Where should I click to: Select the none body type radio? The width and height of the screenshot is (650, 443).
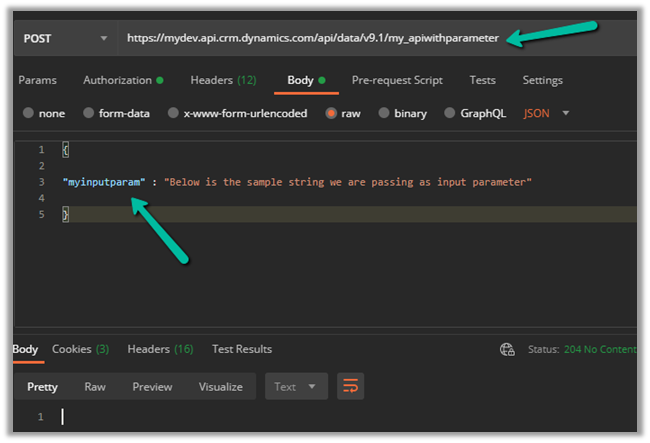coord(28,113)
